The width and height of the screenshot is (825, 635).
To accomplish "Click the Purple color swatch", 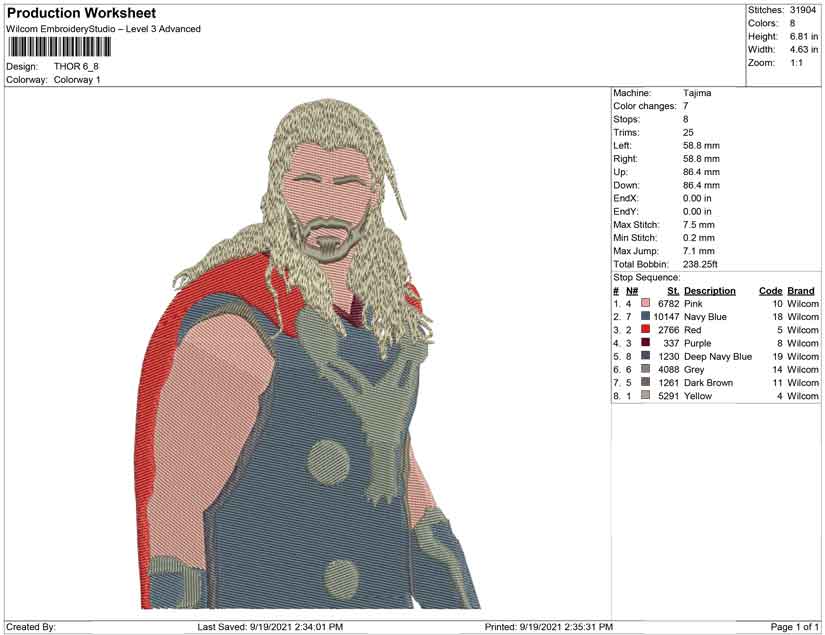I will point(645,343).
